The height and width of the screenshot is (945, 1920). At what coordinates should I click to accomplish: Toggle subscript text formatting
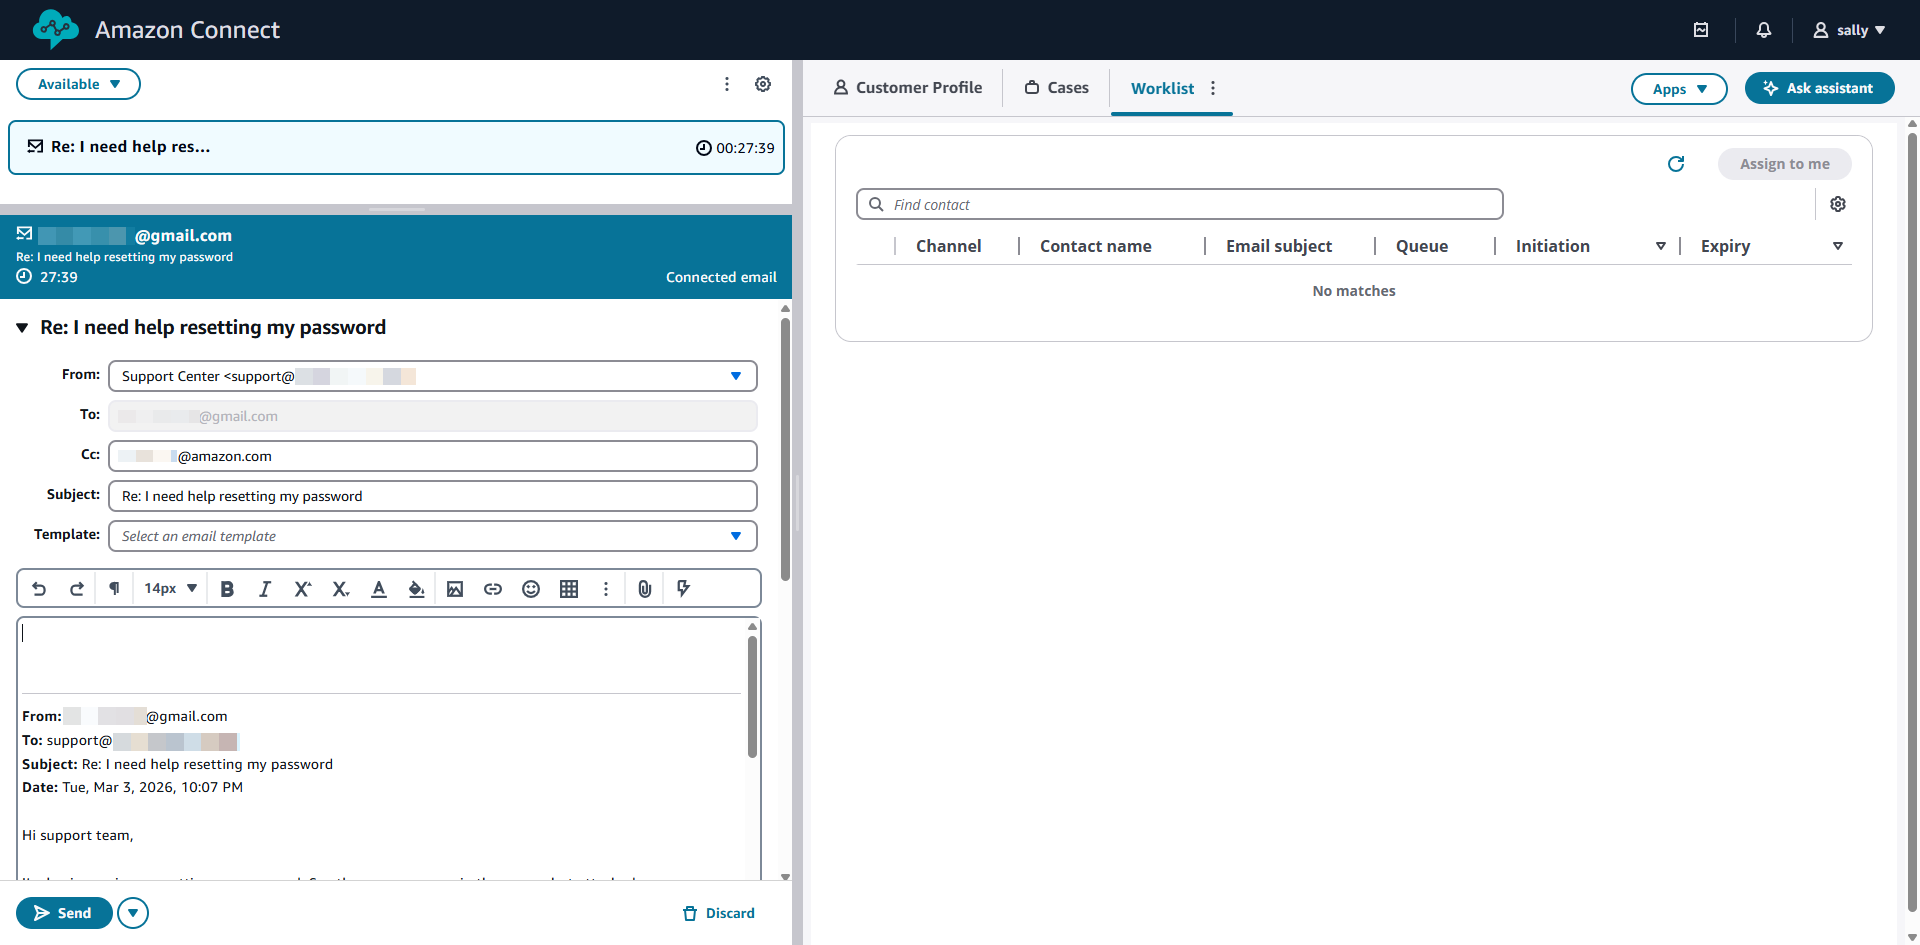[x=340, y=588]
